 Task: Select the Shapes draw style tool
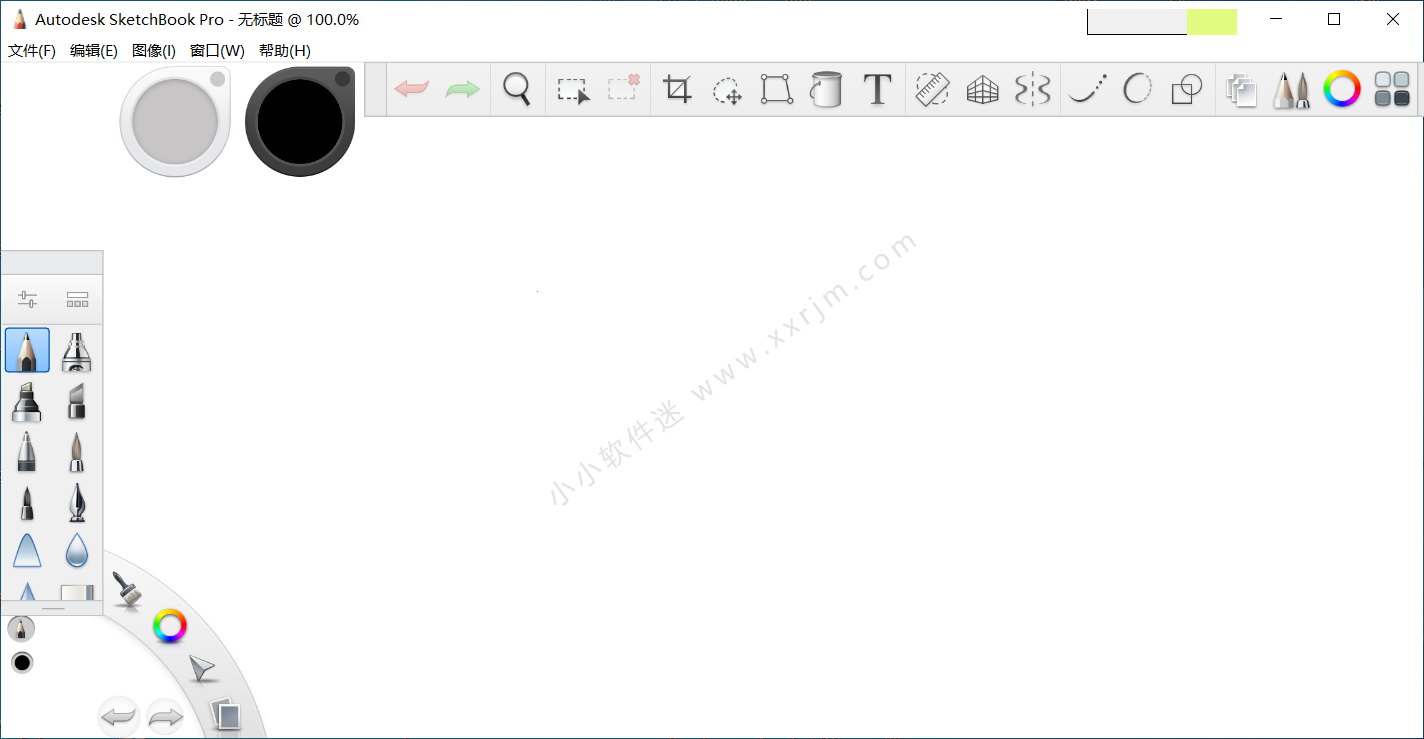[1186, 90]
